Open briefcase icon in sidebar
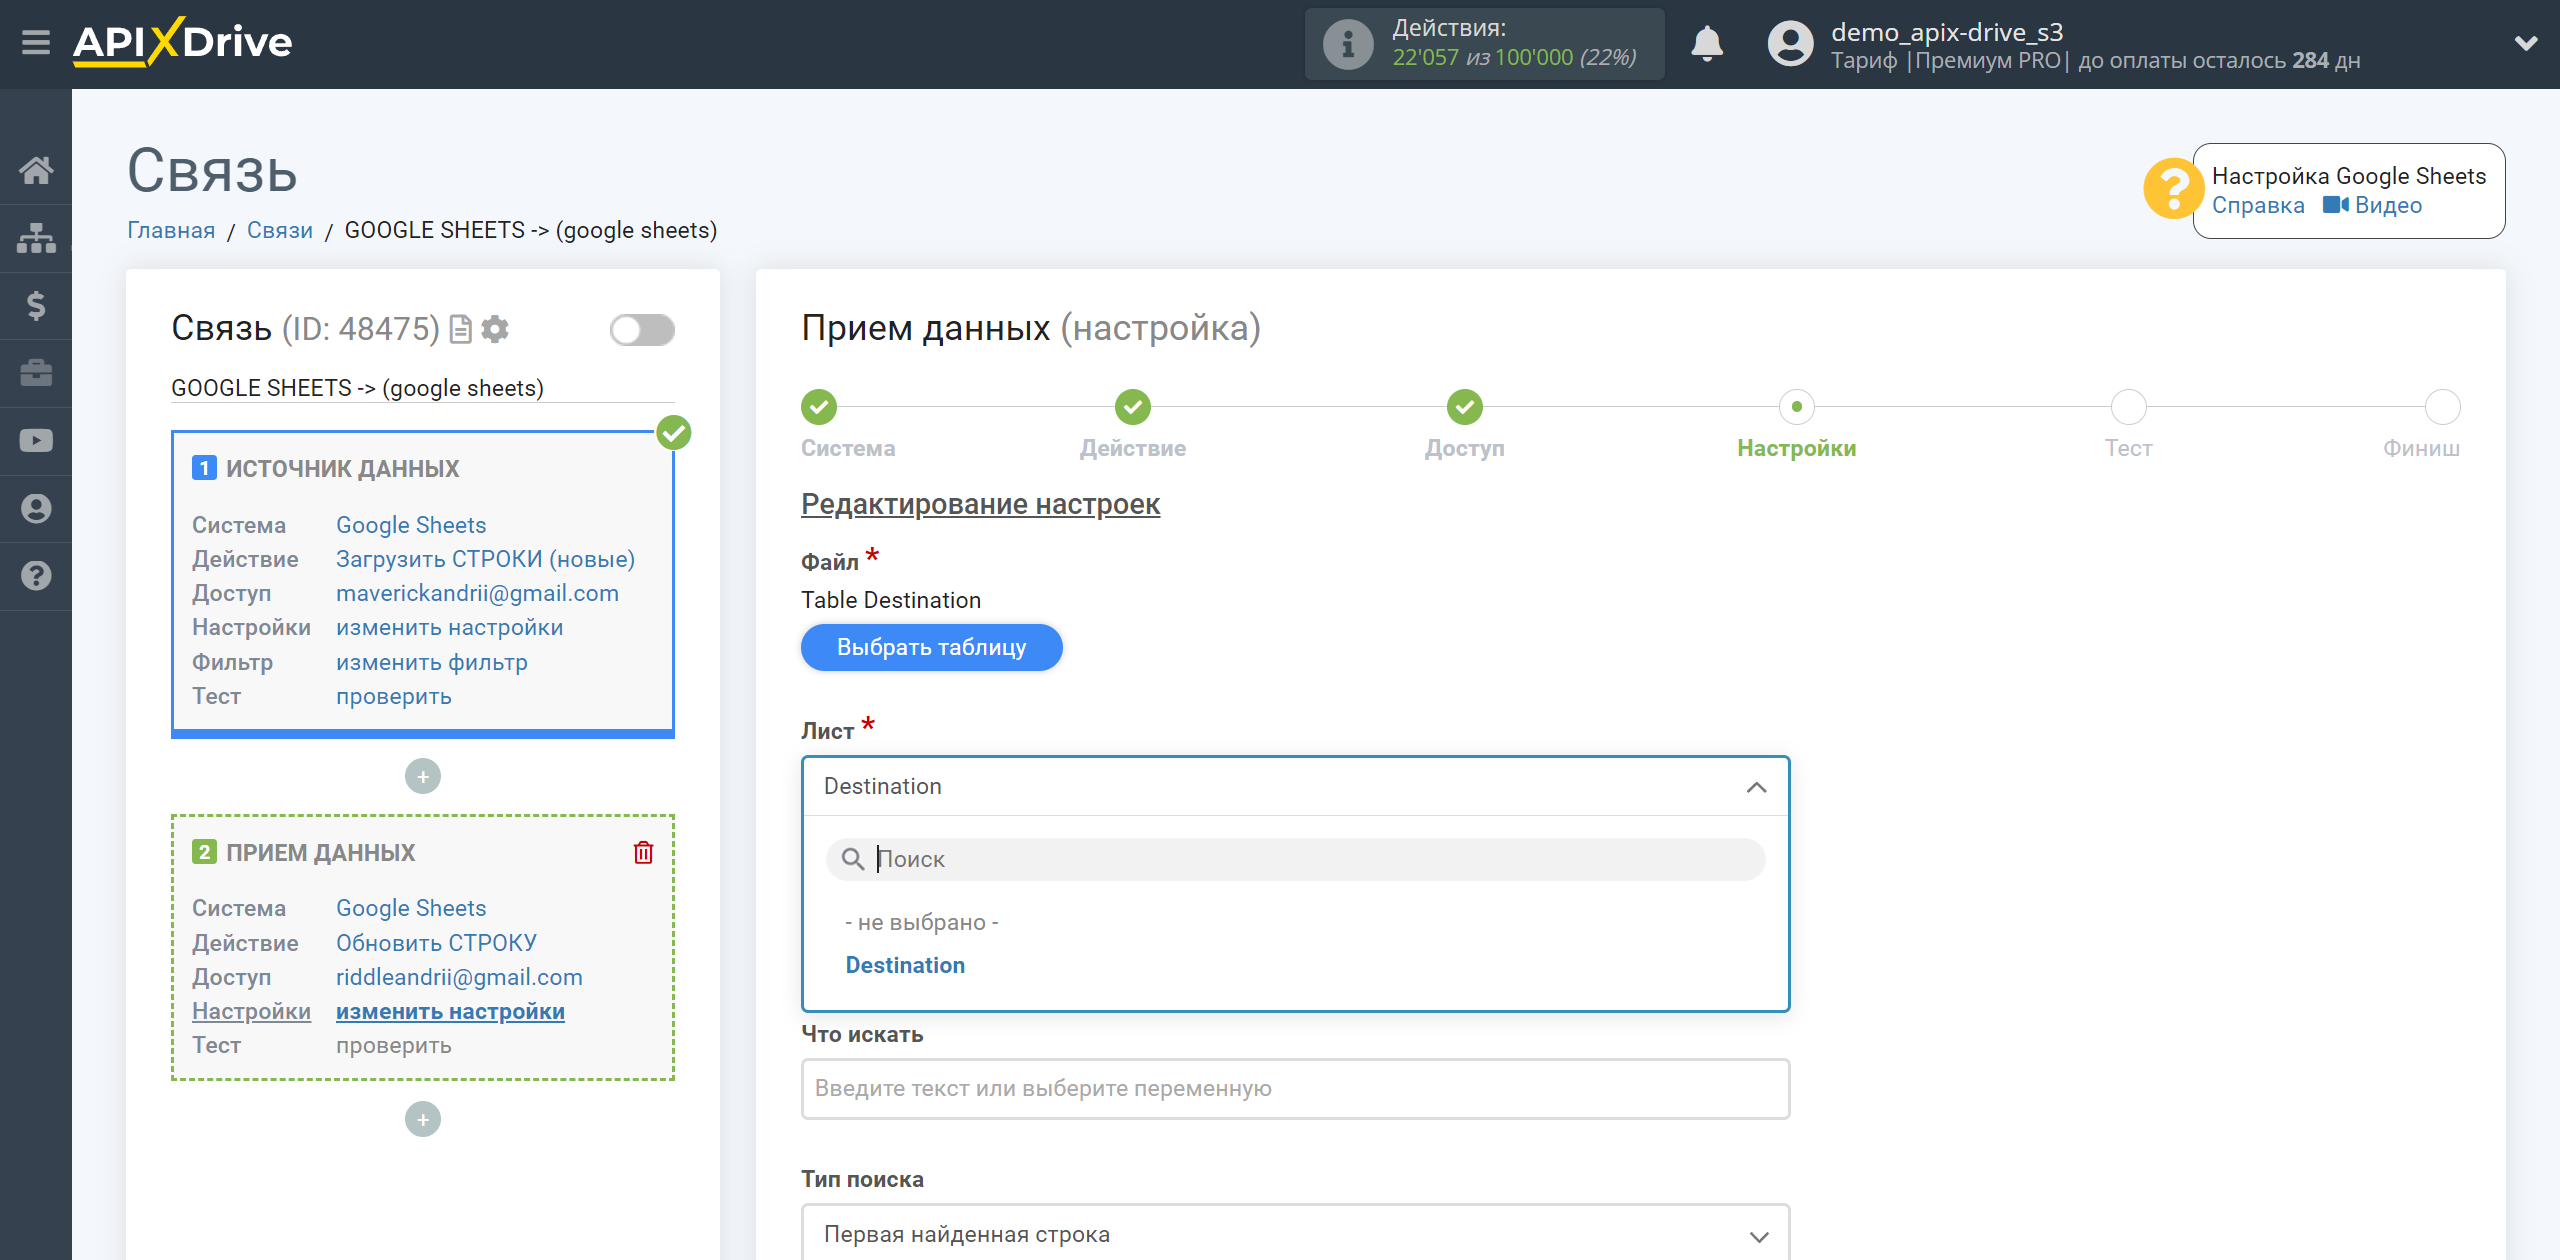The image size is (2560, 1260). point(36,373)
